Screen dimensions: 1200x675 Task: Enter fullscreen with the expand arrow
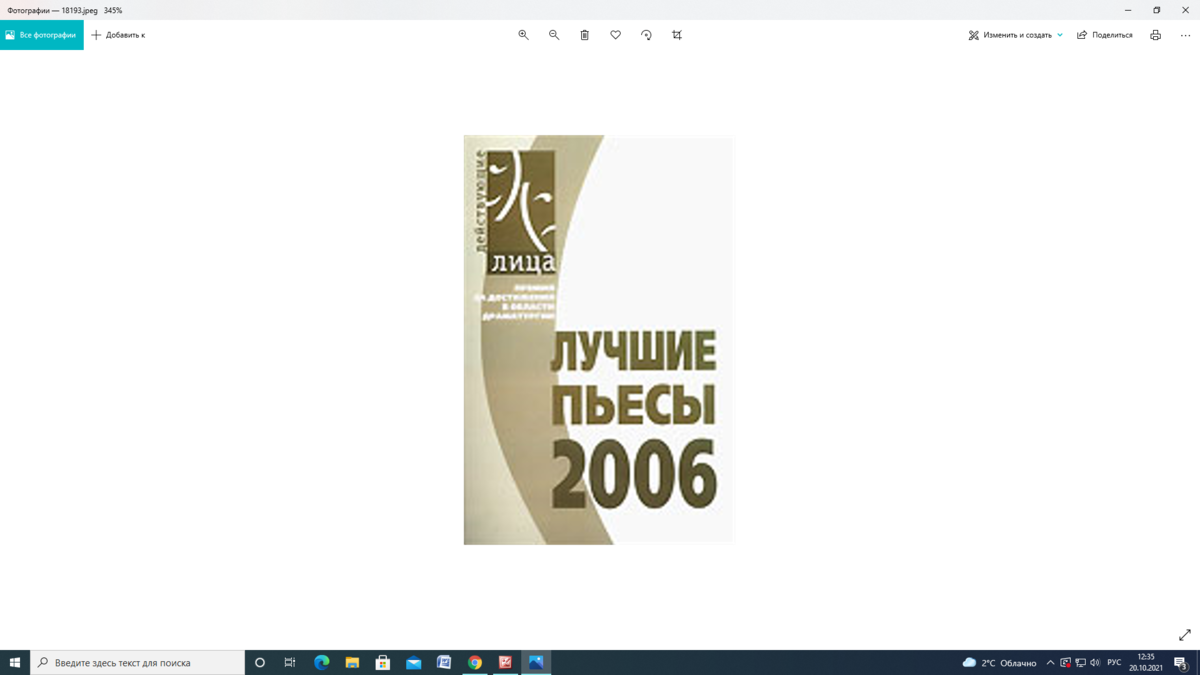(1184, 634)
